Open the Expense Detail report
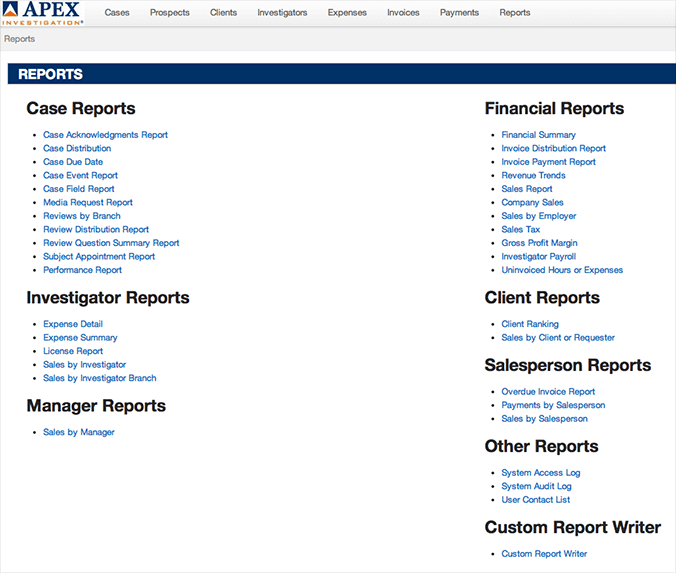The width and height of the screenshot is (676, 573). (73, 324)
